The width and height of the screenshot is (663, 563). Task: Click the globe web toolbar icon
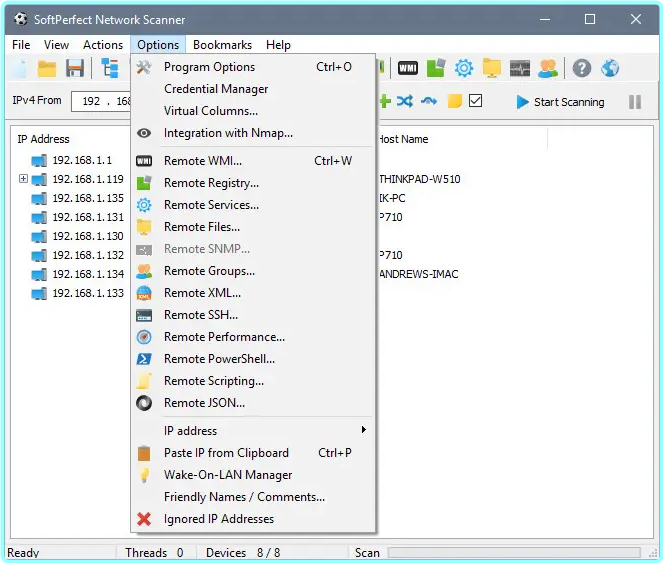coord(610,68)
